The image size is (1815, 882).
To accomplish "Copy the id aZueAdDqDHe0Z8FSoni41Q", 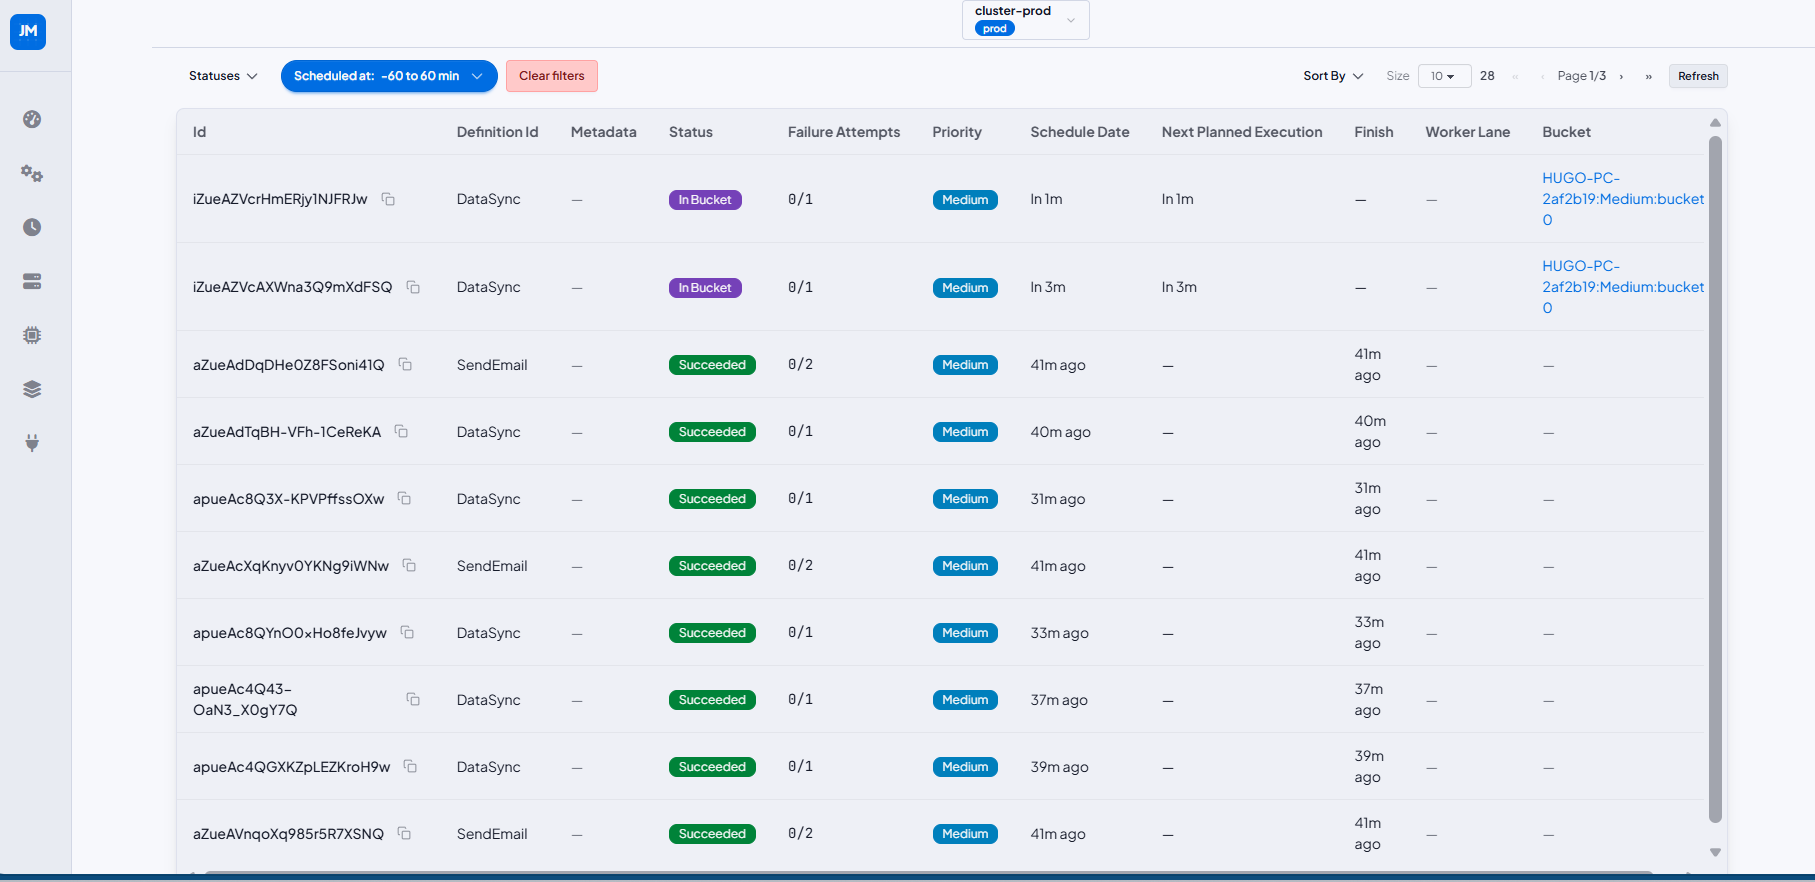I will [405, 364].
